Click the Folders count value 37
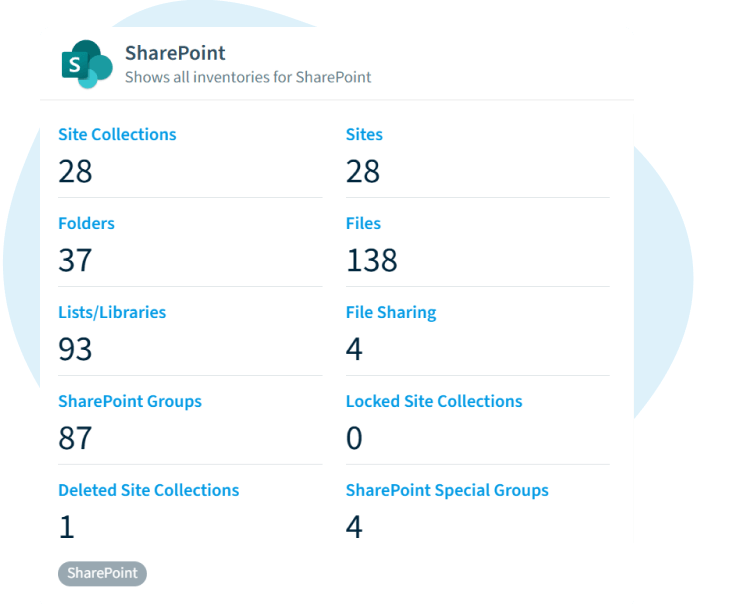This screenshot has width=734, height=604. point(75,260)
